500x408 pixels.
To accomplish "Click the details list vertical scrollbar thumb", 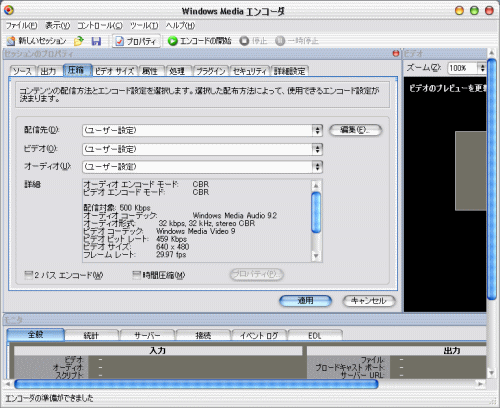I will pos(316,213).
